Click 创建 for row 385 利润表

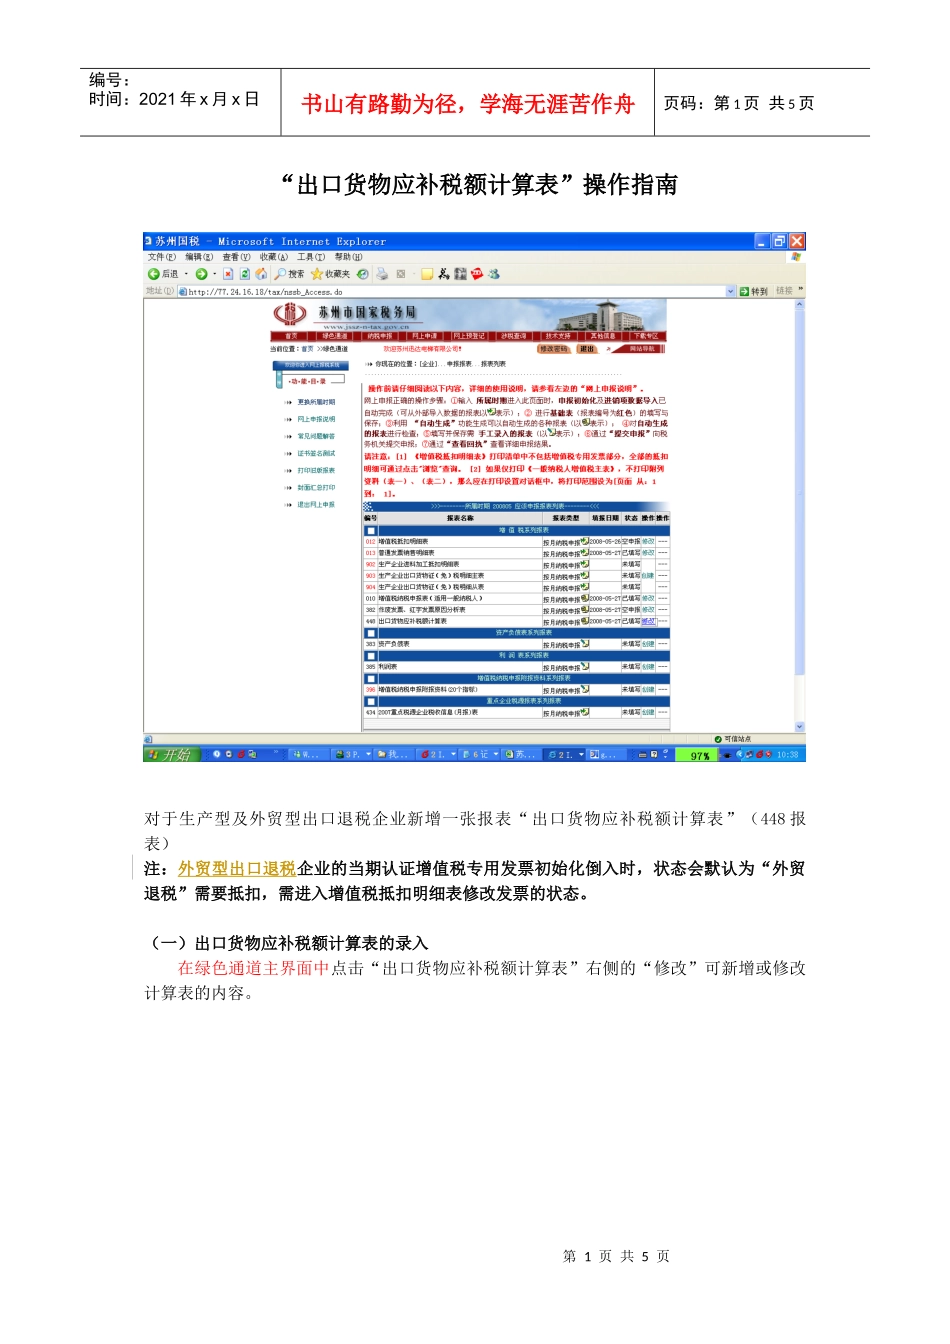pos(648,667)
